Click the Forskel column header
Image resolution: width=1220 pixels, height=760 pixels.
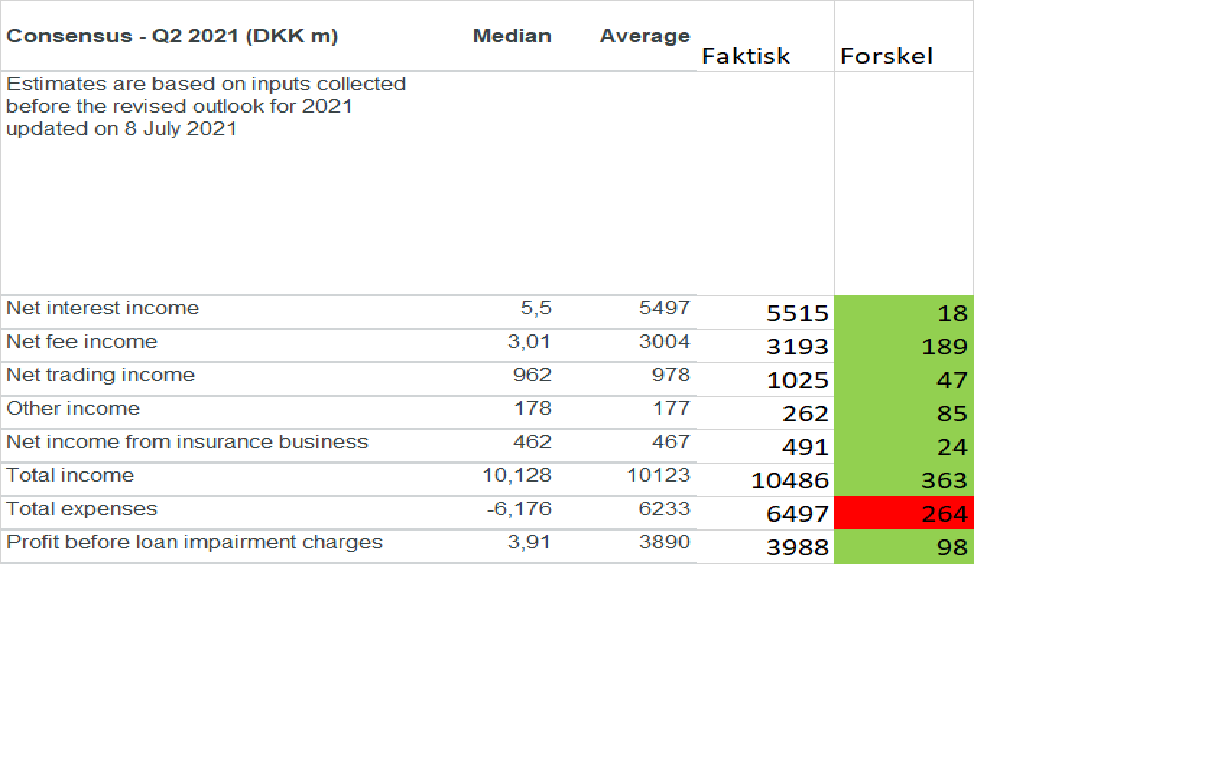(886, 56)
